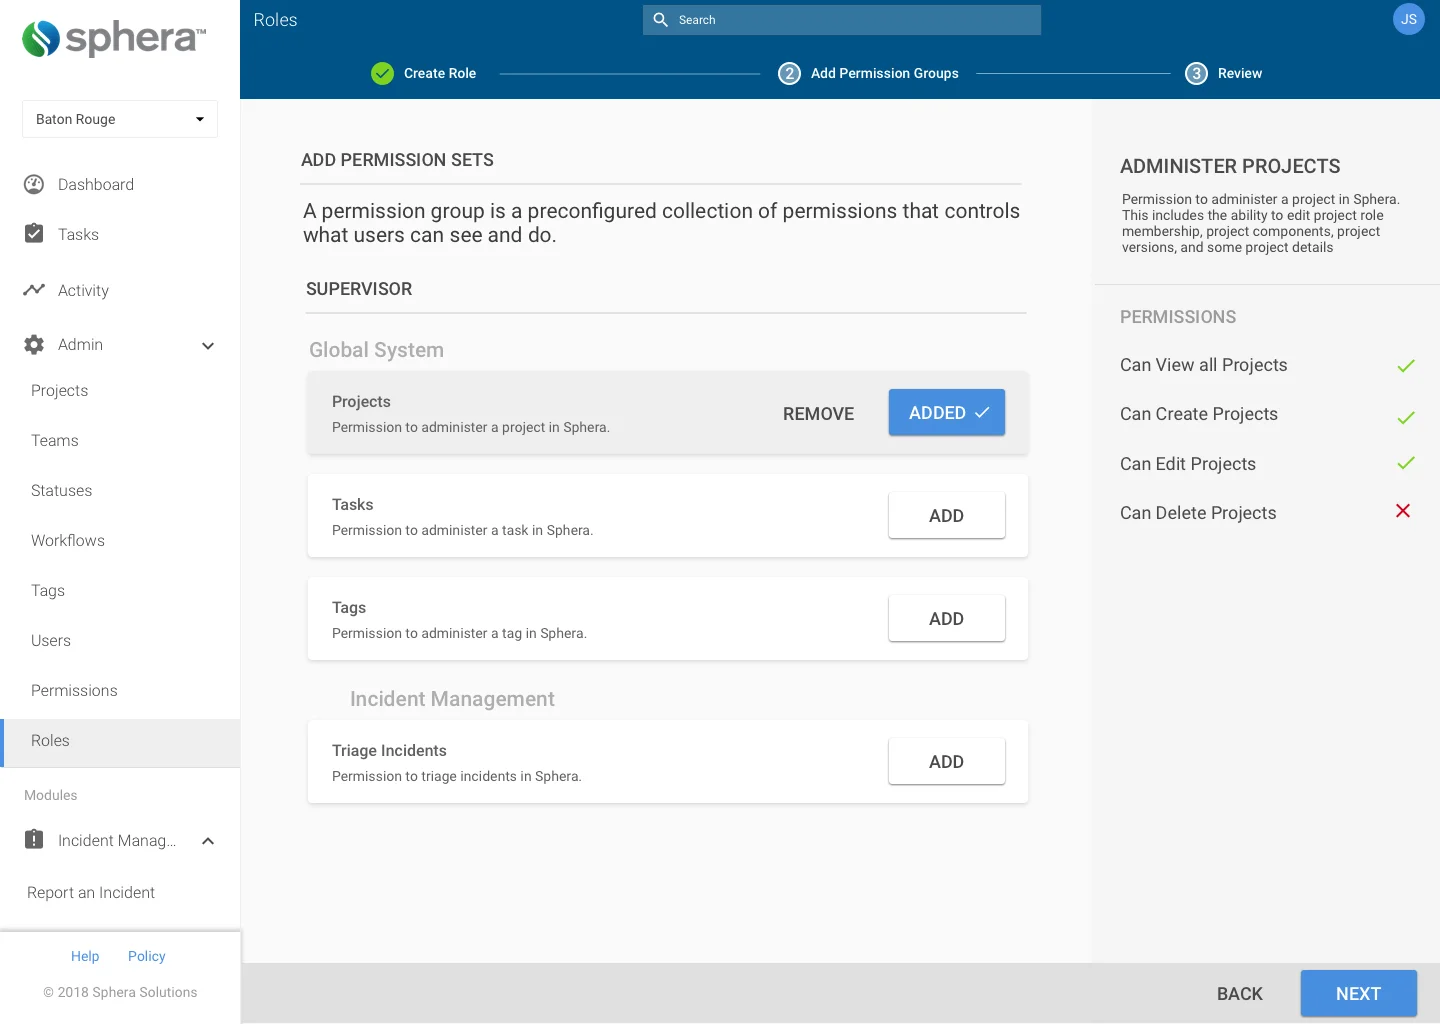
Task: Go to Teams under Admin
Action: [x=54, y=440]
